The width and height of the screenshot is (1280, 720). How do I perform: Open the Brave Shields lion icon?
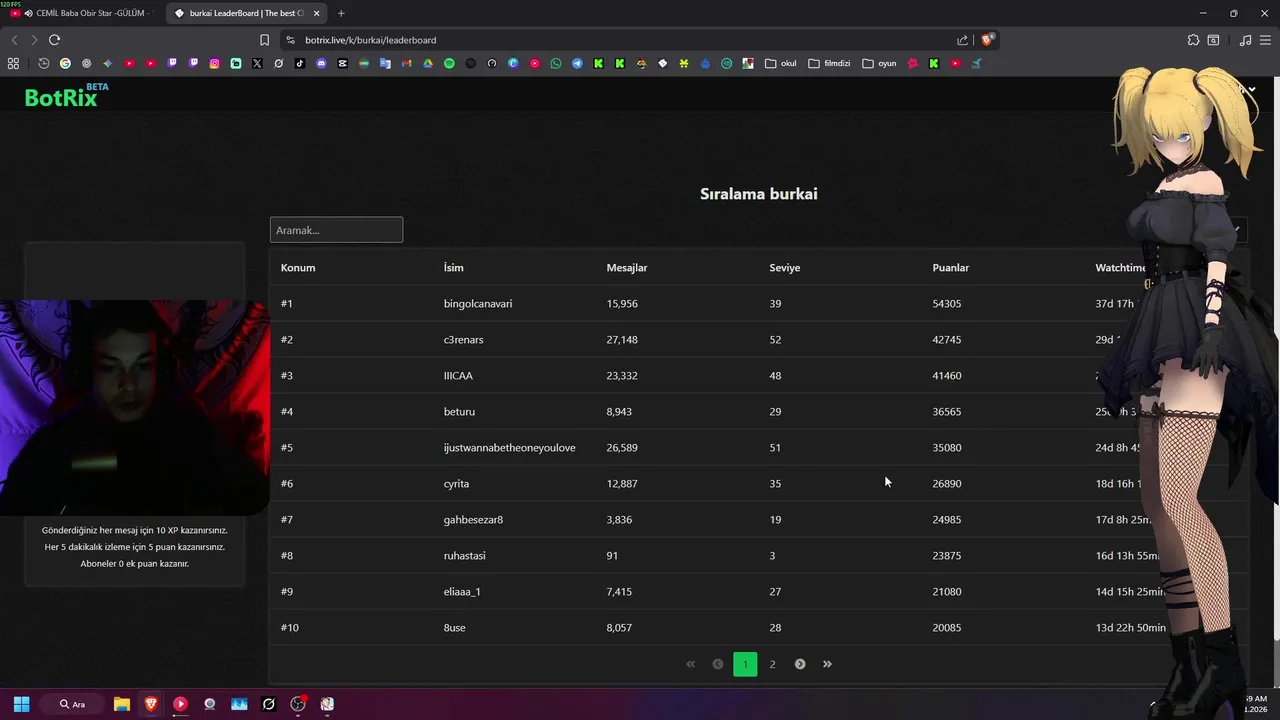pyautogui.click(x=987, y=40)
